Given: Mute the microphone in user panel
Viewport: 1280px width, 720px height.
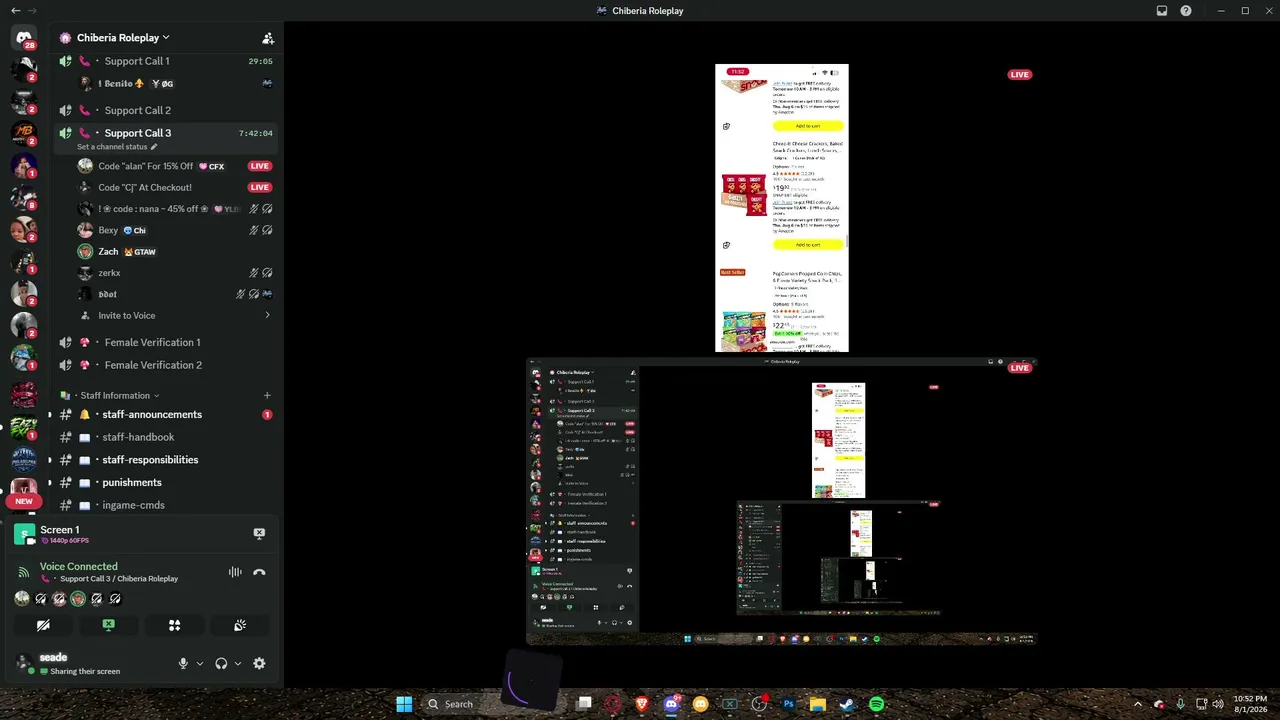Looking at the screenshot, I should point(183,663).
